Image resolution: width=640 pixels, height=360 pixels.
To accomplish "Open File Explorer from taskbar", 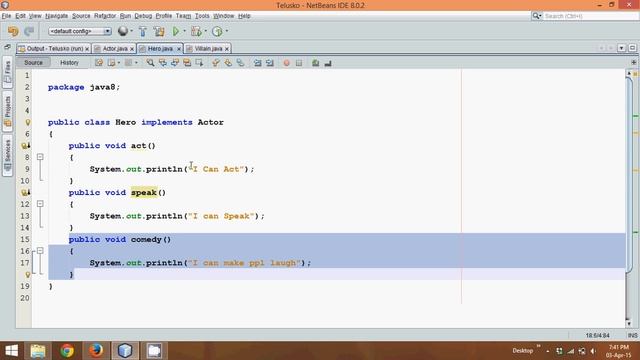I will click(x=38, y=351).
